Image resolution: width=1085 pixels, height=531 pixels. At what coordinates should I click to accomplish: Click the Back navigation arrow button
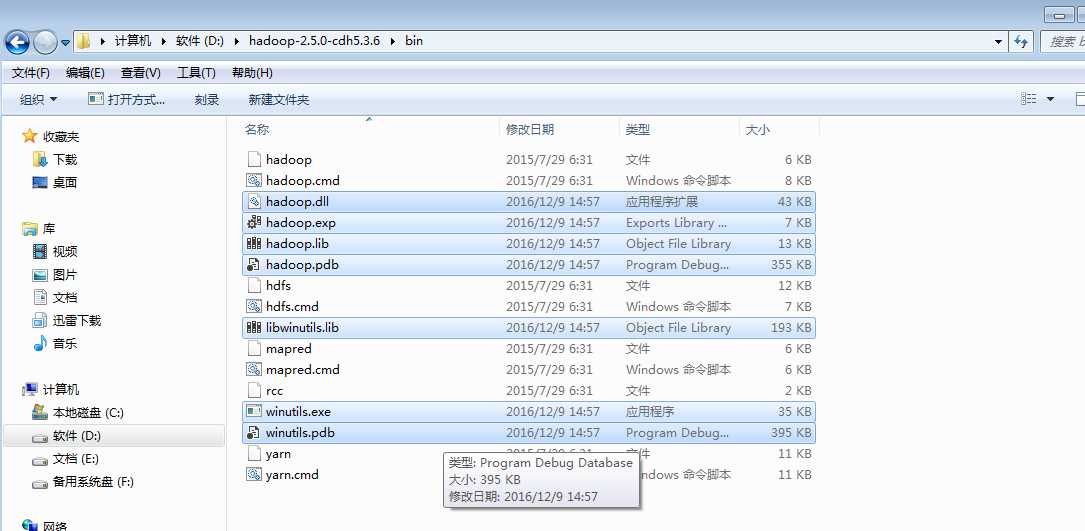17,42
